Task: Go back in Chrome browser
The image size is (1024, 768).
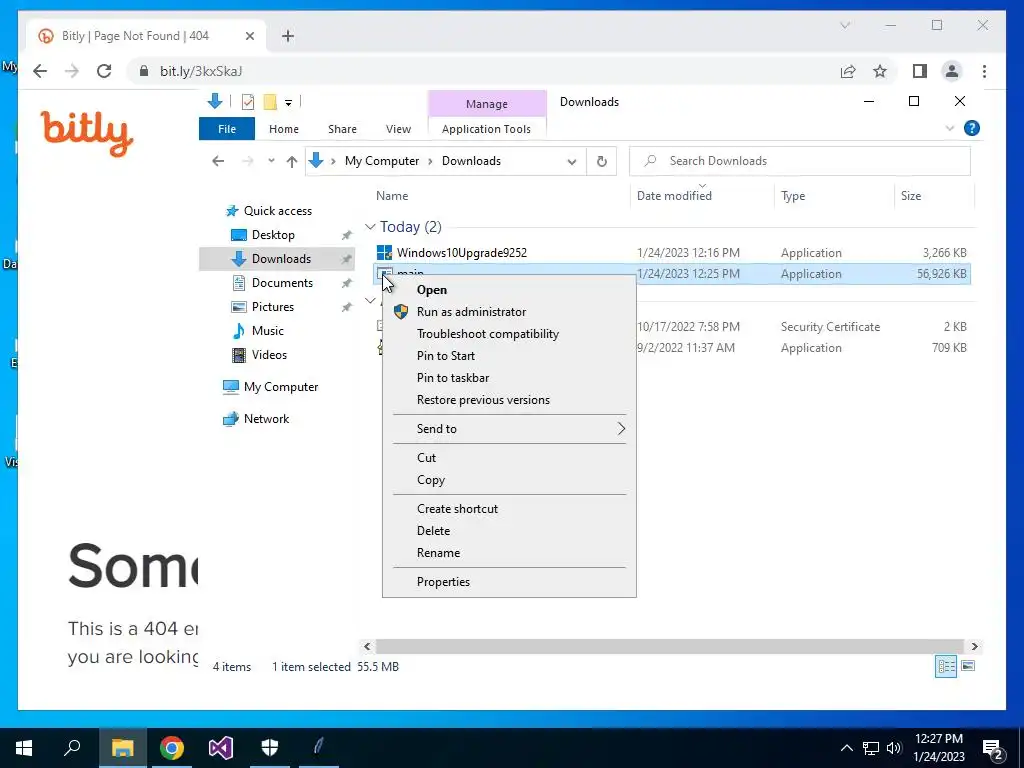Action: tap(40, 71)
